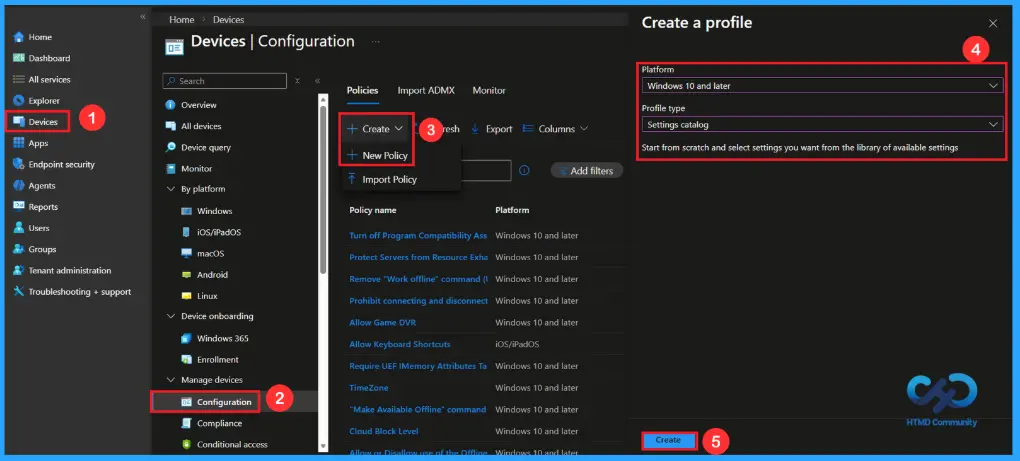Open the Columns dropdown
The width and height of the screenshot is (1020, 461).
click(555, 129)
